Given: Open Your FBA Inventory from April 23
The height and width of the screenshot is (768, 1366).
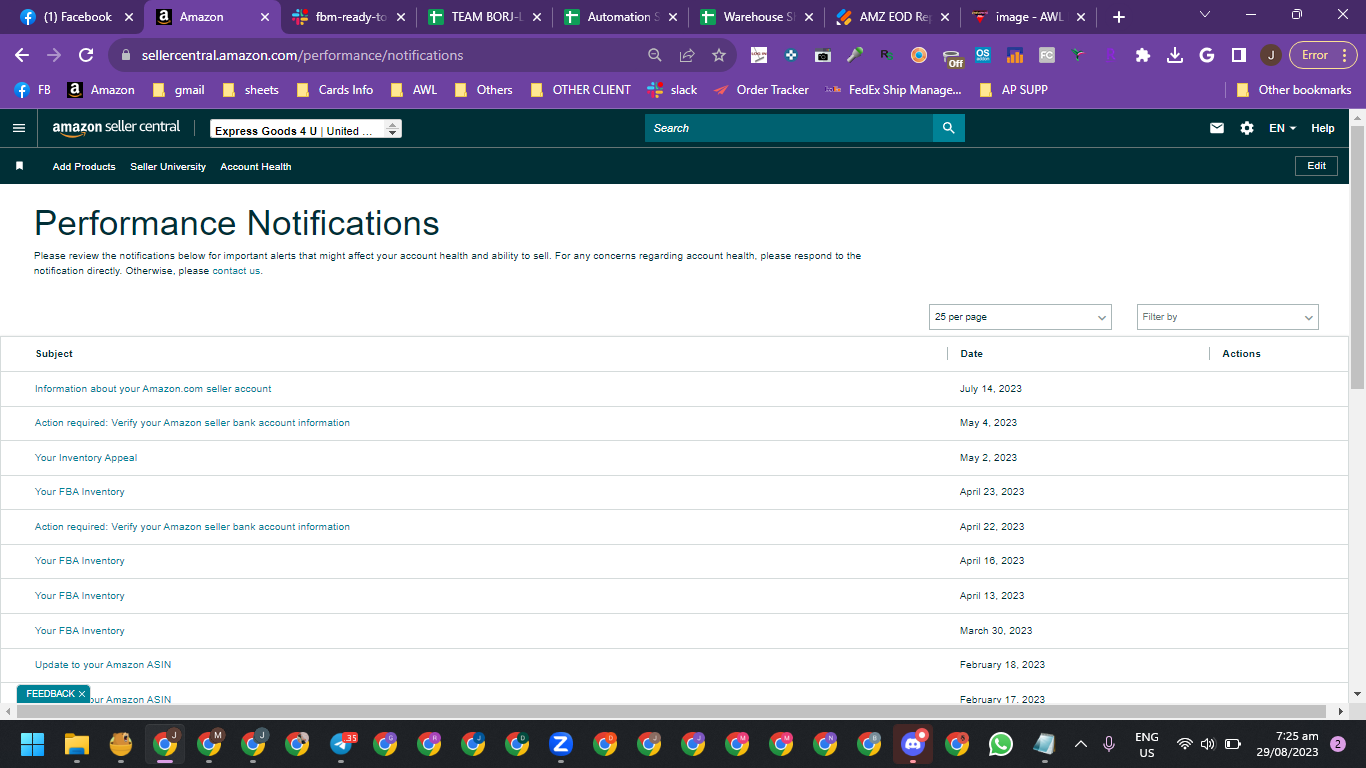Looking at the screenshot, I should click(80, 492).
